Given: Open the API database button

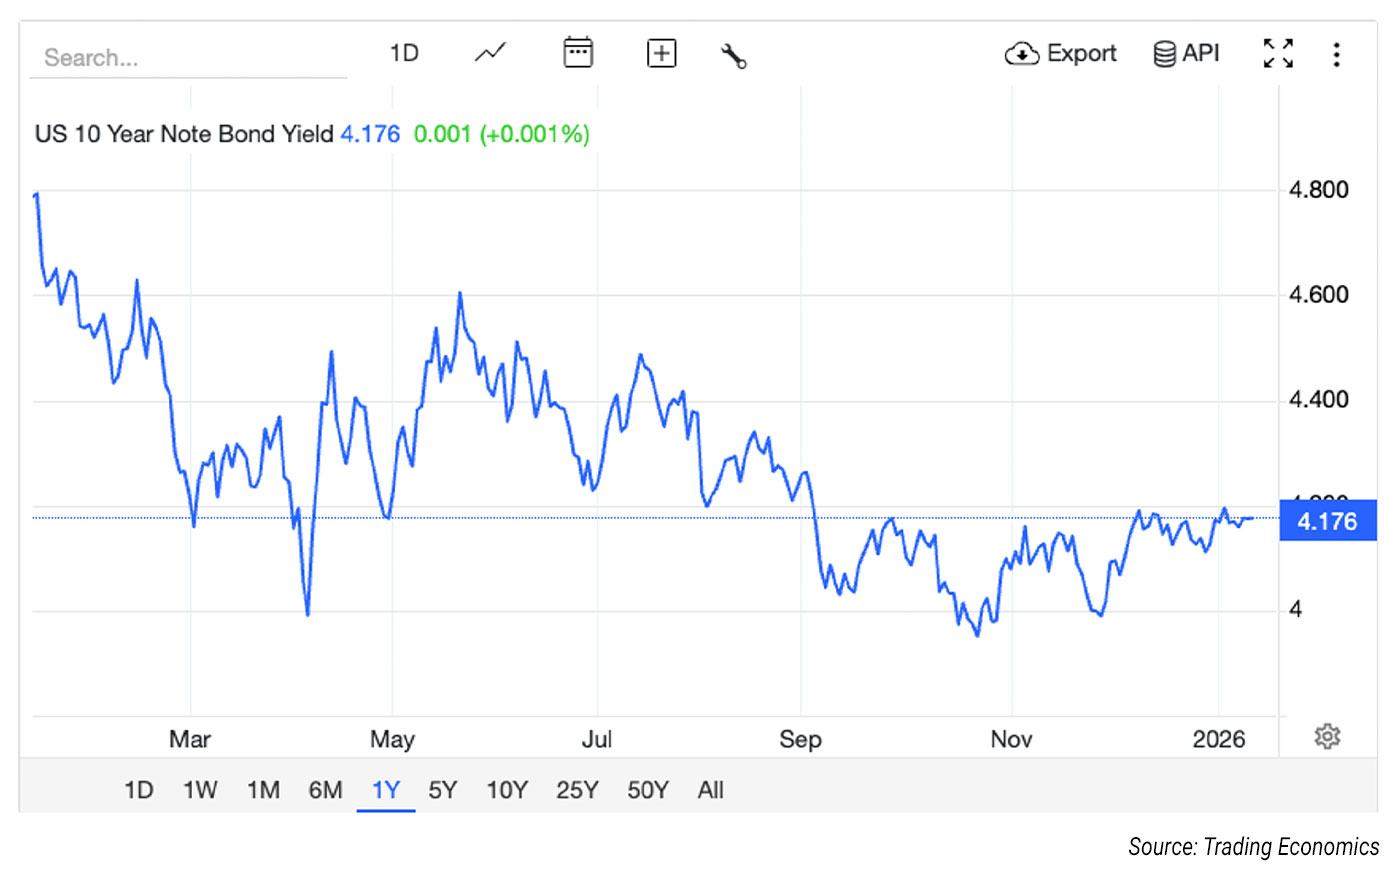Looking at the screenshot, I should (1187, 53).
